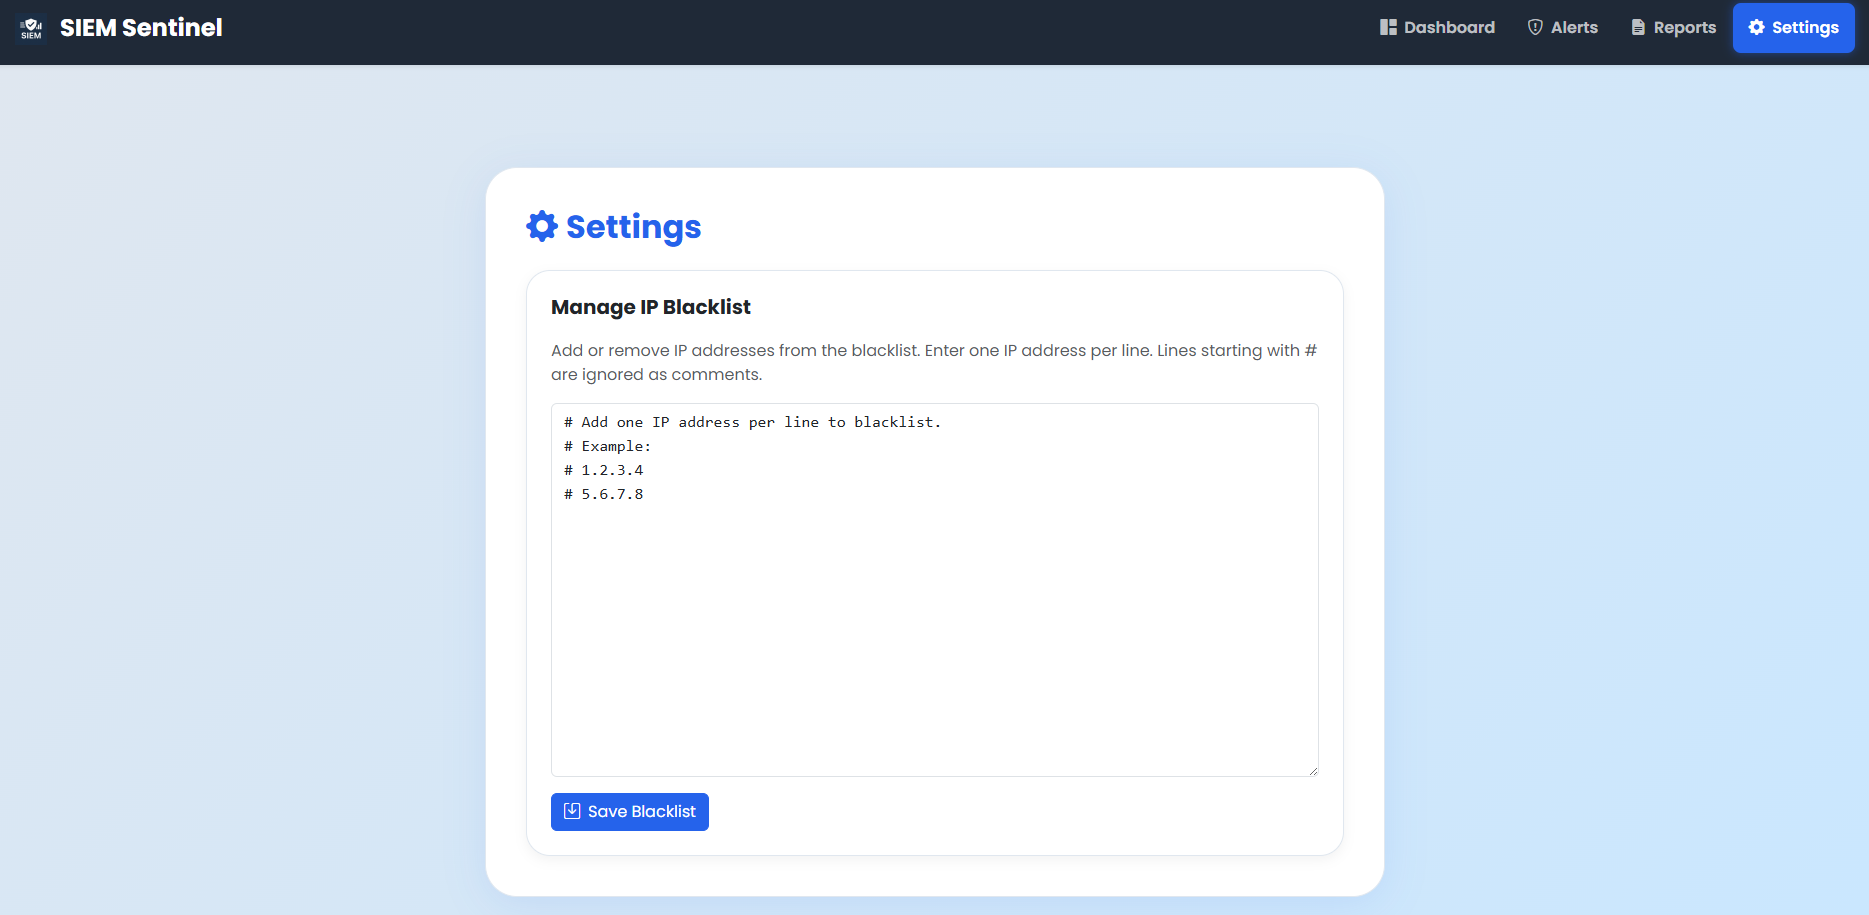Click the Alerts shield icon
The height and width of the screenshot is (915, 1869).
[x=1535, y=28]
